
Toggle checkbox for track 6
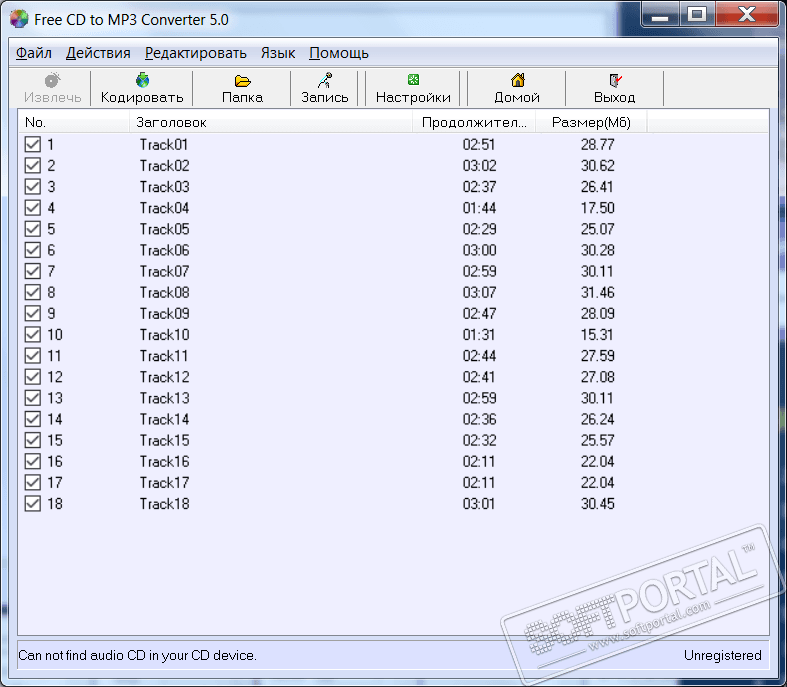(x=33, y=249)
